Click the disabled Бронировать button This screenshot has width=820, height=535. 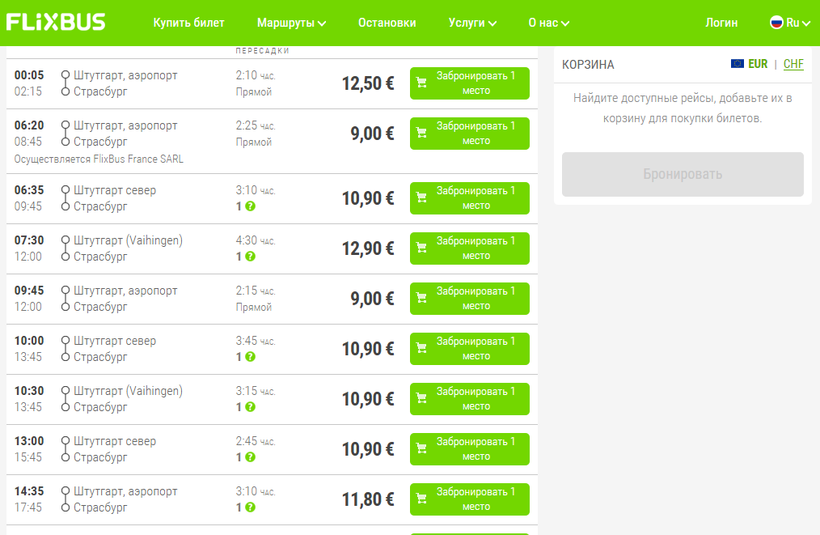682,174
